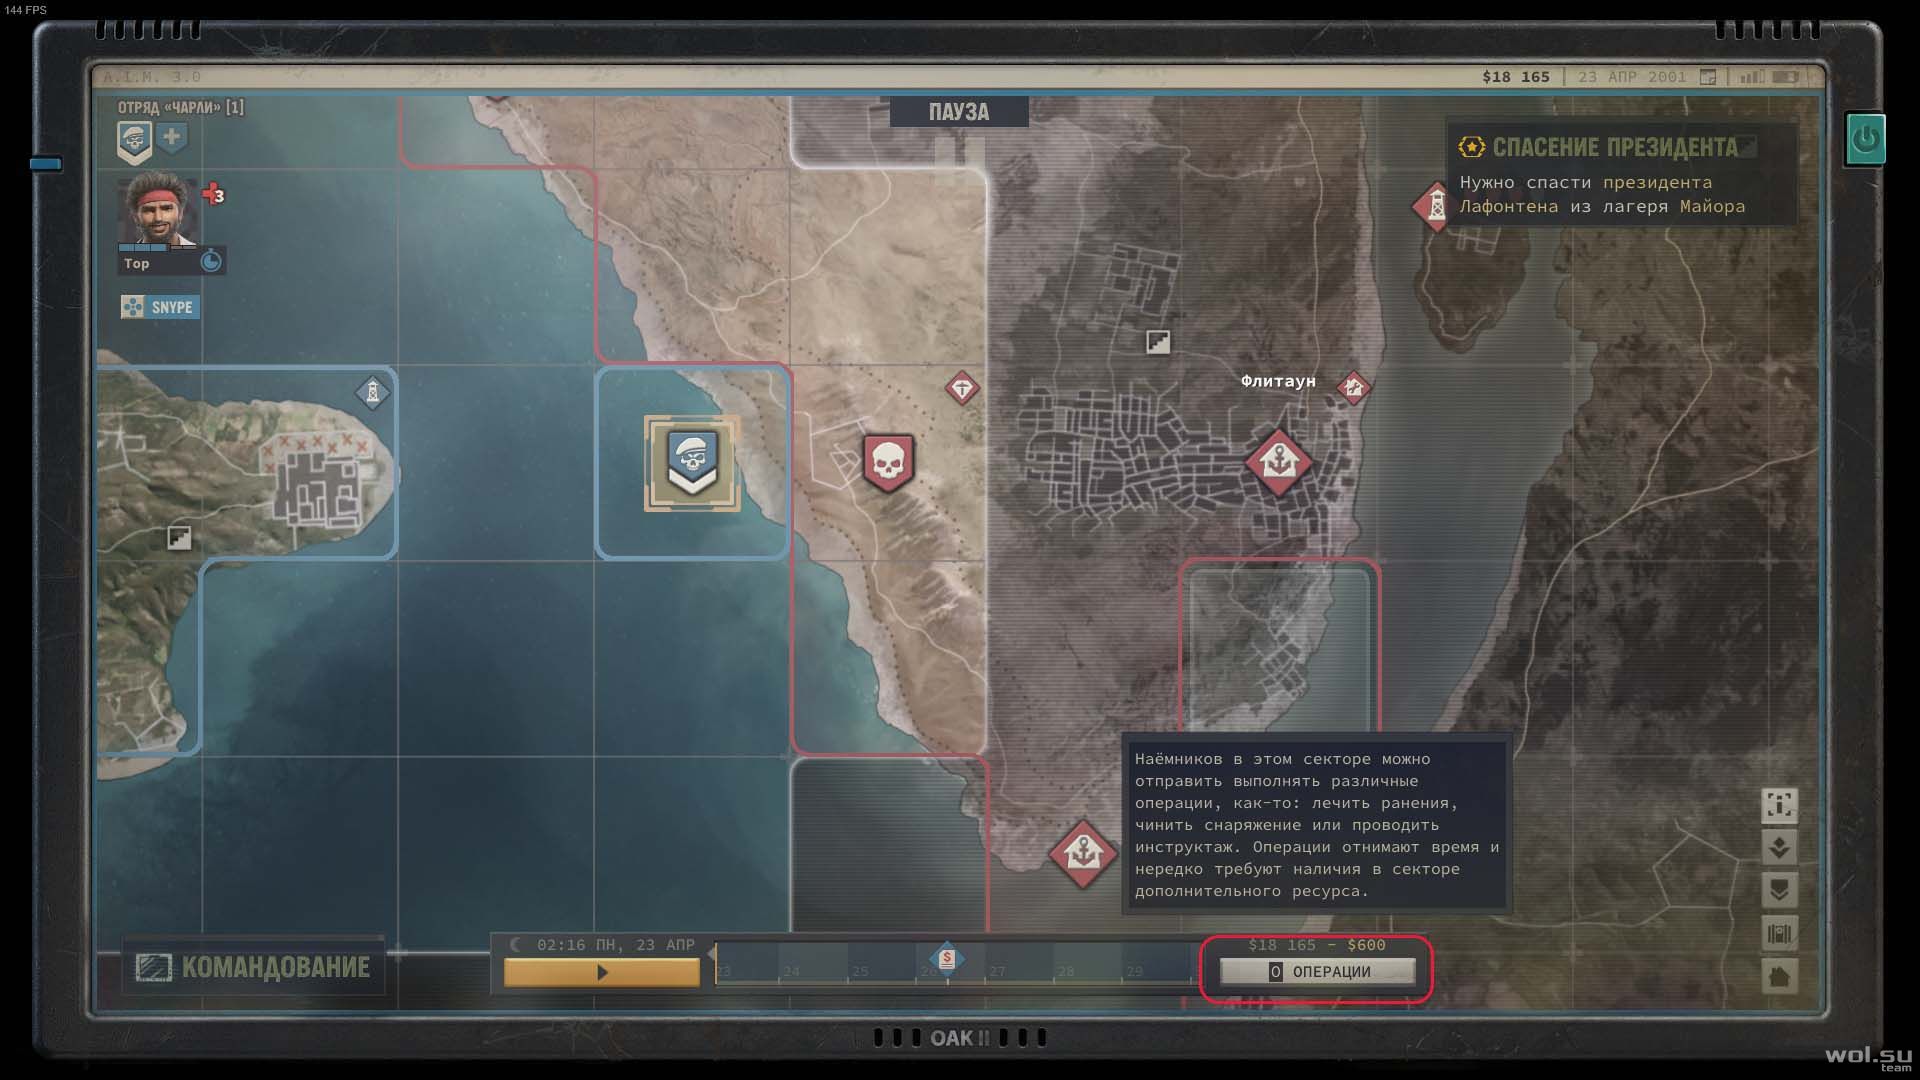This screenshot has height=1080, width=1920.
Task: Click the battery icon in the top bar
Action: tap(1786, 77)
